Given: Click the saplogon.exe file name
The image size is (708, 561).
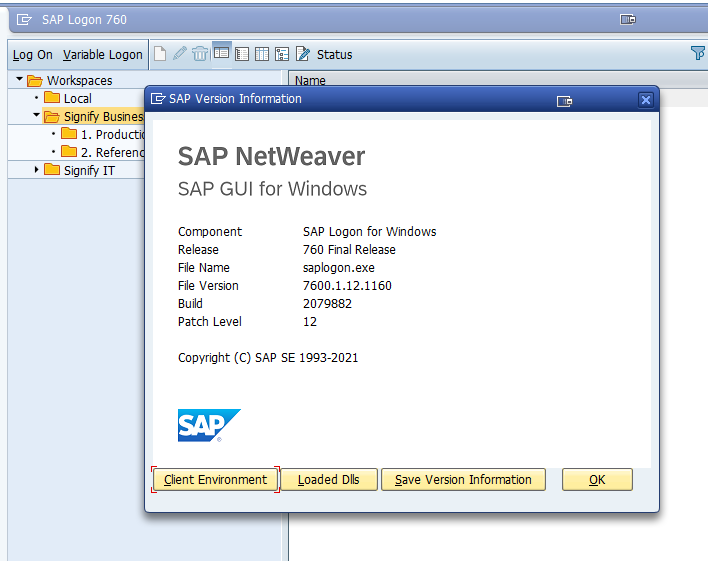Looking at the screenshot, I should 339,267.
